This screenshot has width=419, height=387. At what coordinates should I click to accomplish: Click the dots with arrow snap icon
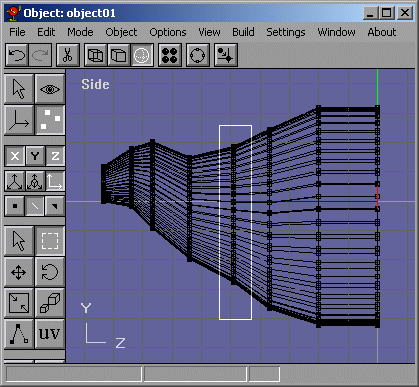[226, 55]
